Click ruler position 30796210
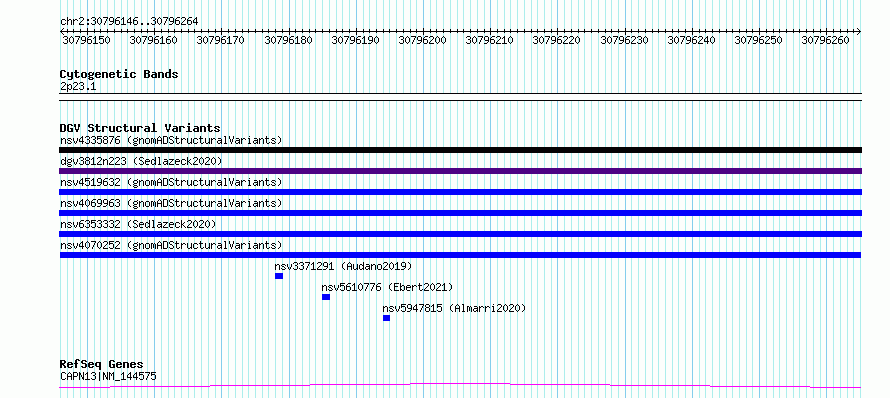 (489, 40)
